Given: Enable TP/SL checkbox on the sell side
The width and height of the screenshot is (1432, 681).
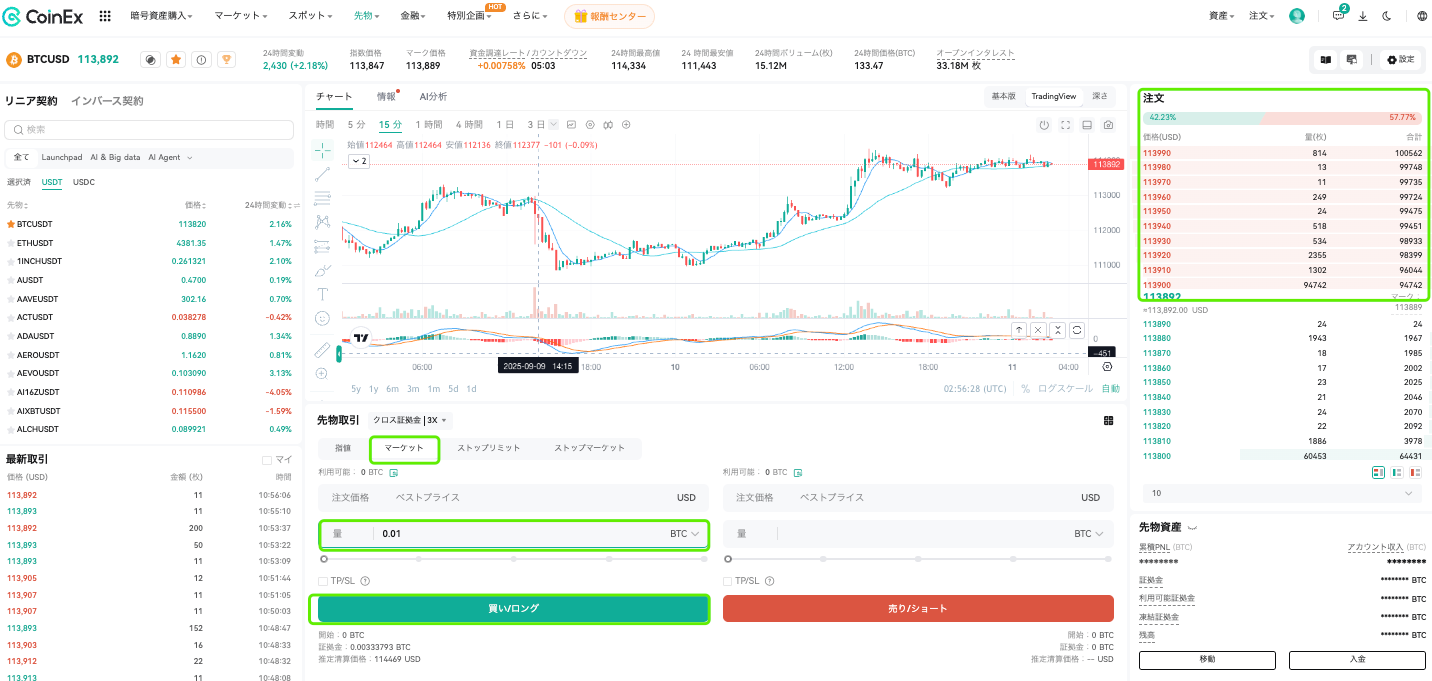Looking at the screenshot, I should (x=727, y=581).
